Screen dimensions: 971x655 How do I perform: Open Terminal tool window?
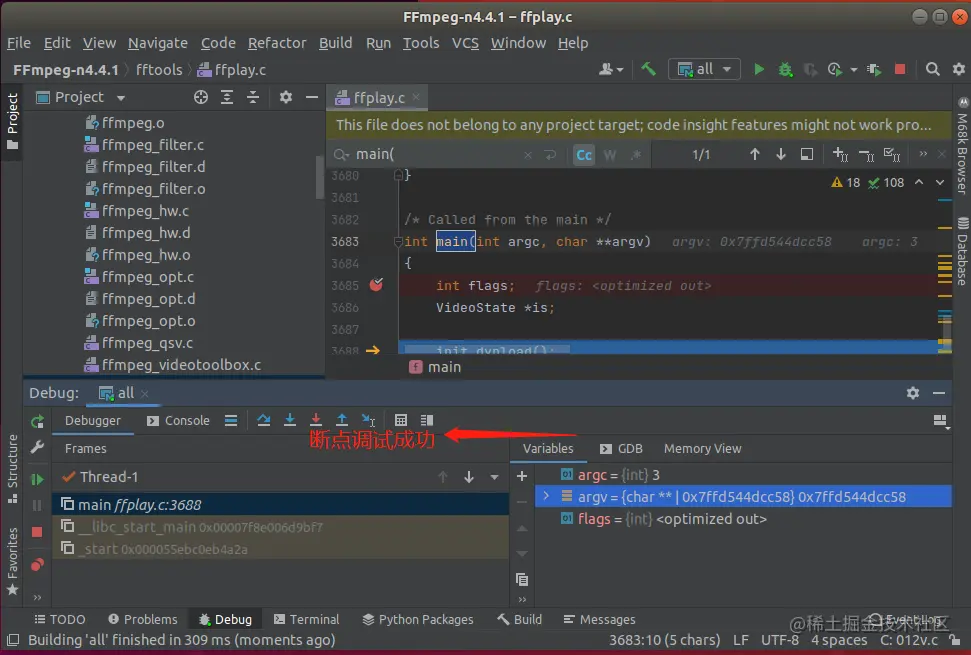pyautogui.click(x=307, y=619)
